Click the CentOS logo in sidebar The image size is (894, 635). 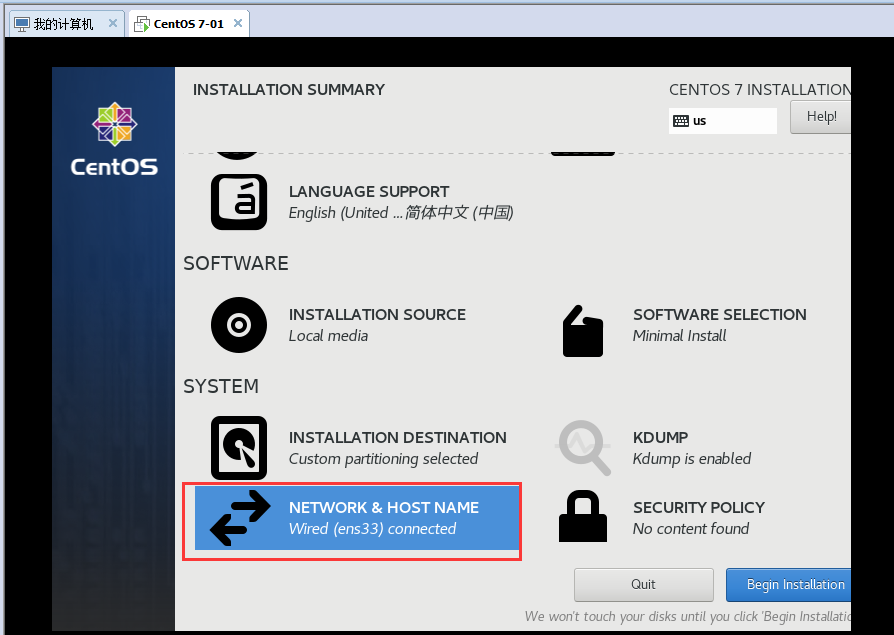click(x=114, y=139)
